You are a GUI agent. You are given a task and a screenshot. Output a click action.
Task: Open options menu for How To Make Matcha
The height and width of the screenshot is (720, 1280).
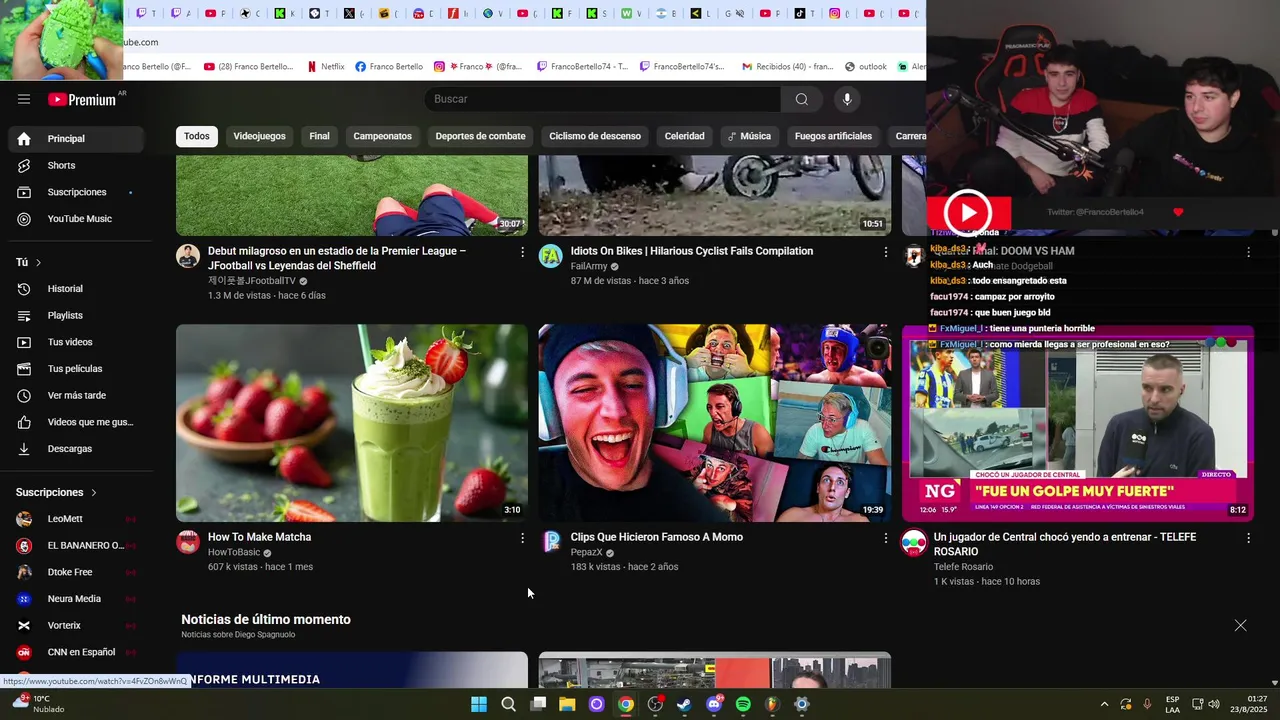(522, 538)
